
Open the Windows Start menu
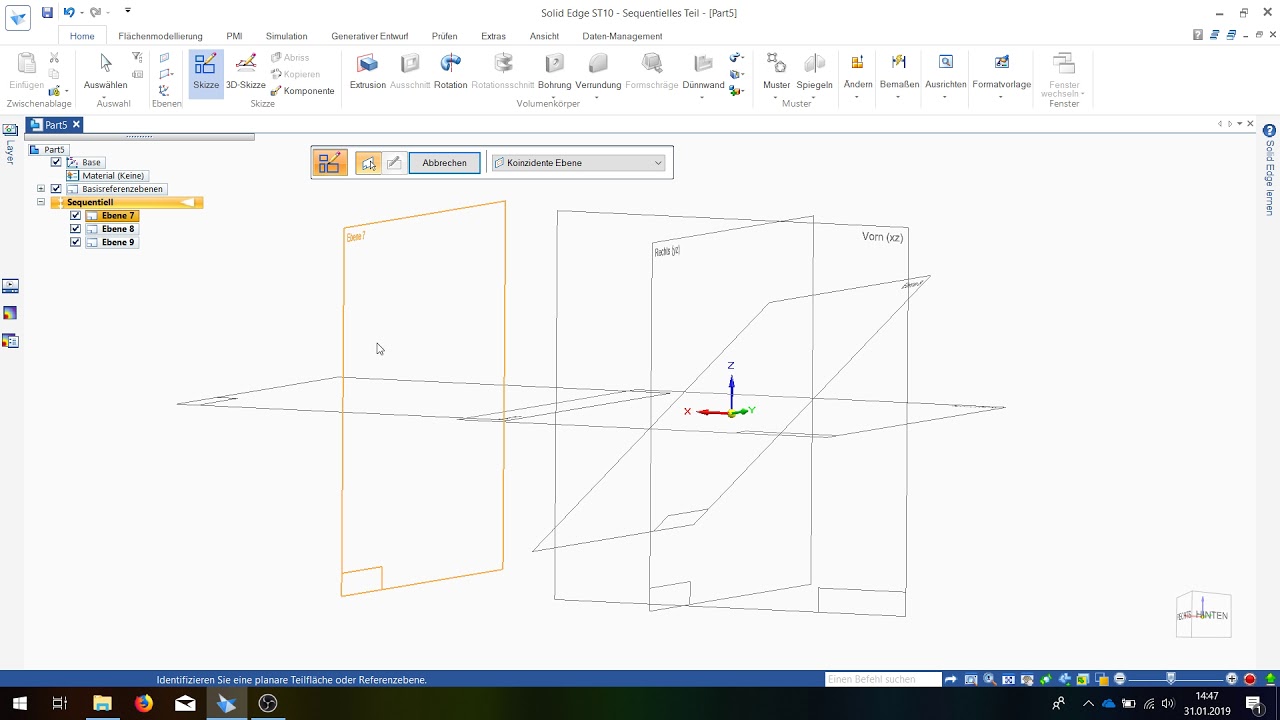[19, 703]
